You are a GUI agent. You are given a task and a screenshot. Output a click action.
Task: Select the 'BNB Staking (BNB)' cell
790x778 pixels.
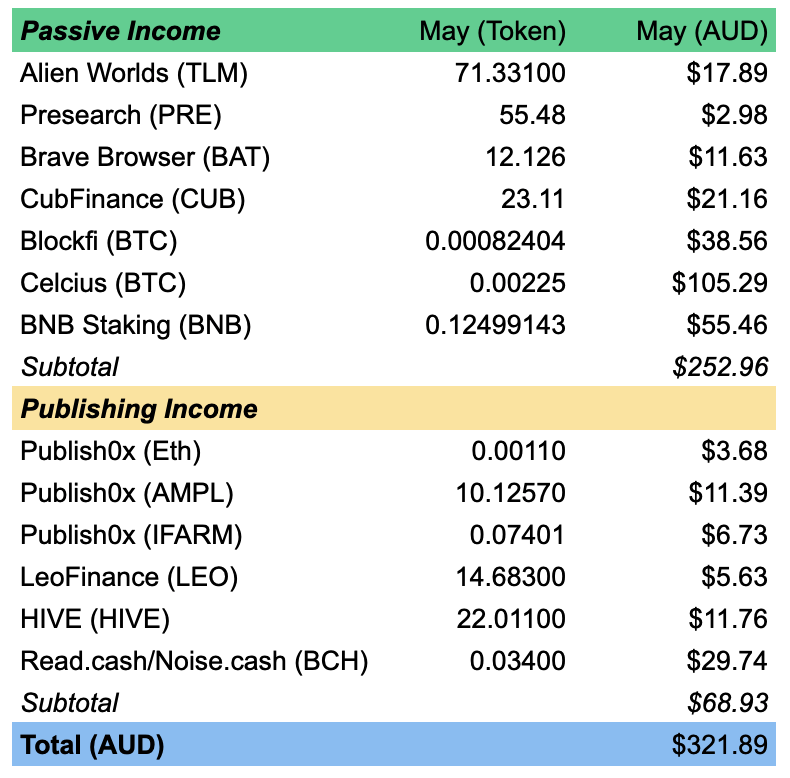click(x=136, y=325)
